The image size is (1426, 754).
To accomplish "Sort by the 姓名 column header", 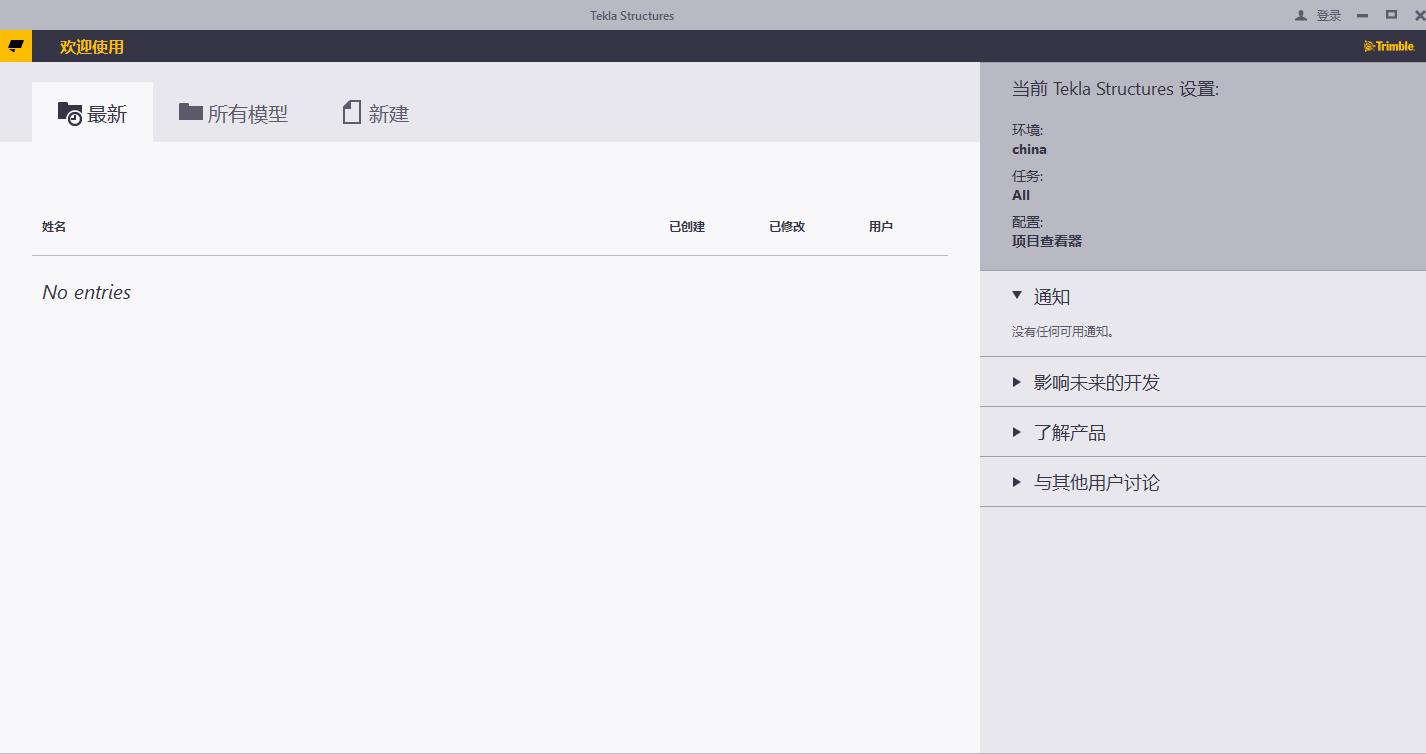I will [x=54, y=227].
